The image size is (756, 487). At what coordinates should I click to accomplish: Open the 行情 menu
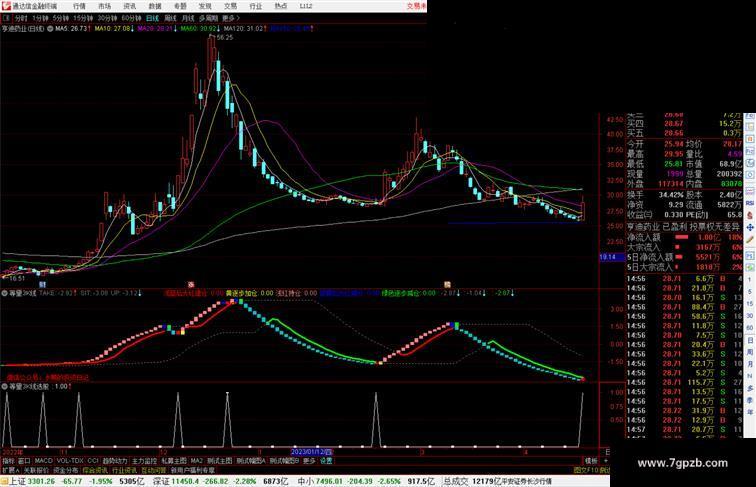tap(79, 6)
